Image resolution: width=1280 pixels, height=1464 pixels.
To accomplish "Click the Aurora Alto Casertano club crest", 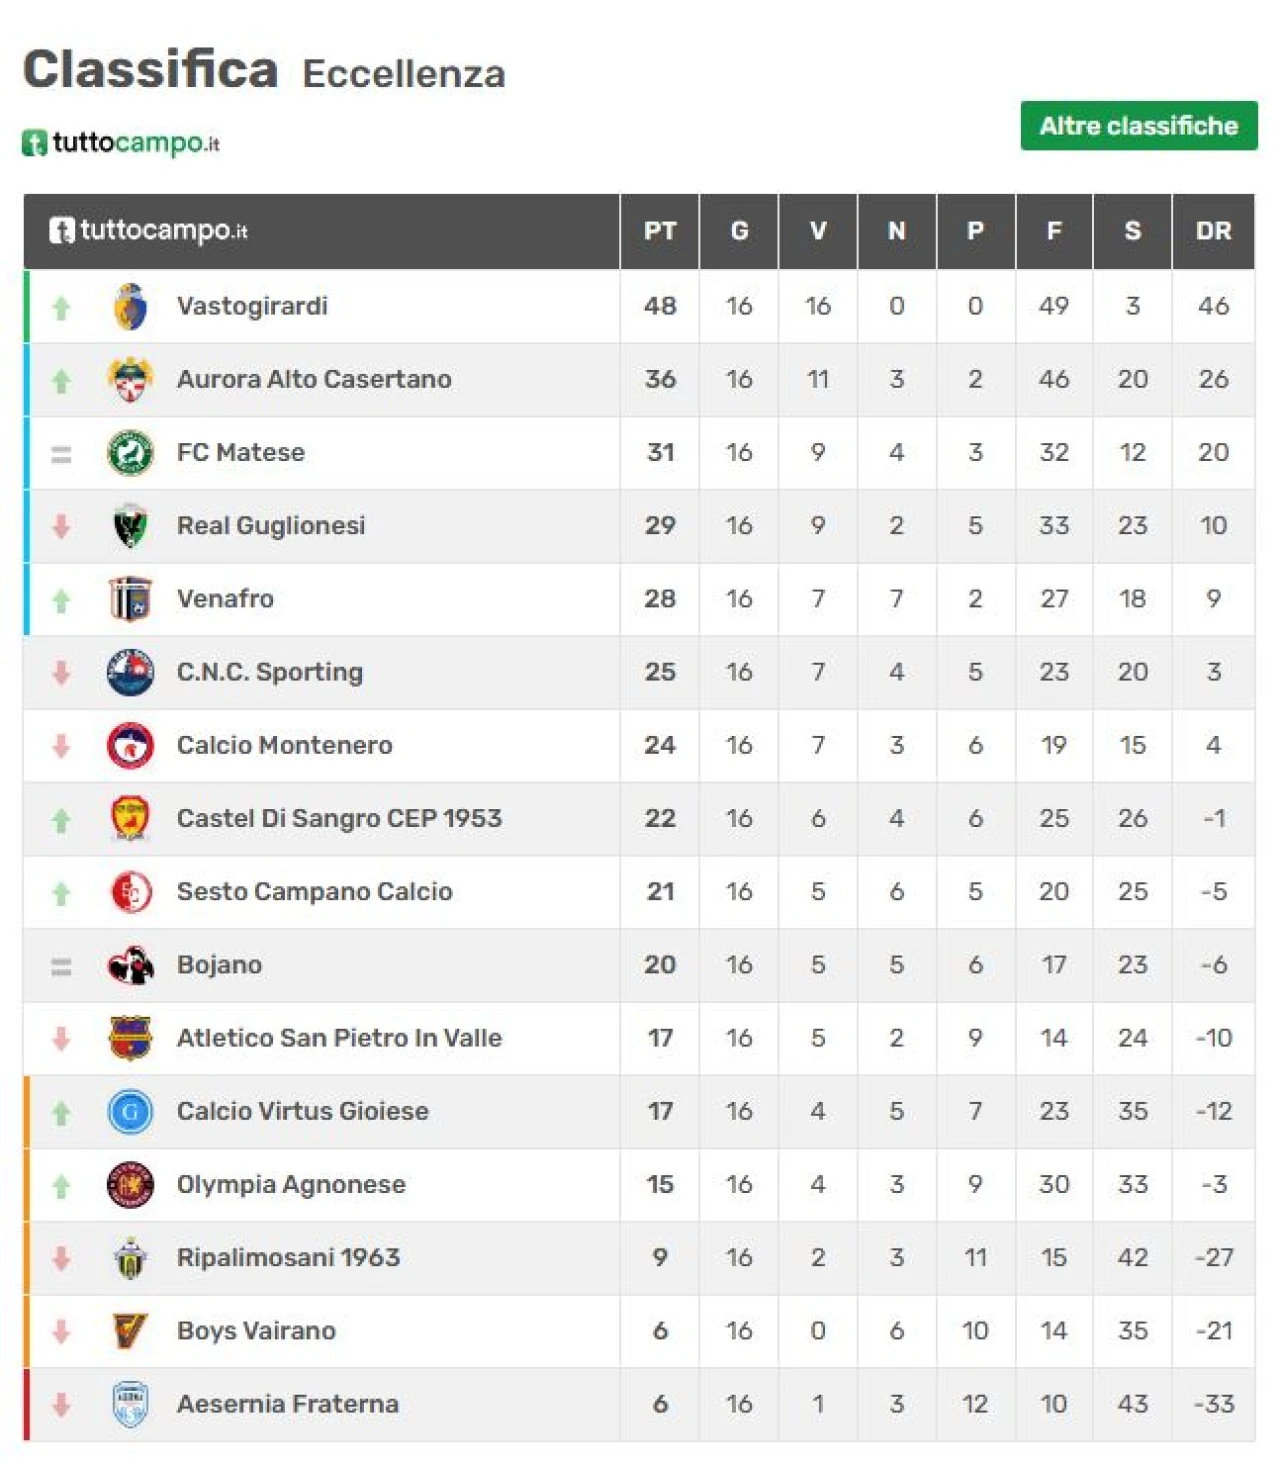I will click(130, 379).
